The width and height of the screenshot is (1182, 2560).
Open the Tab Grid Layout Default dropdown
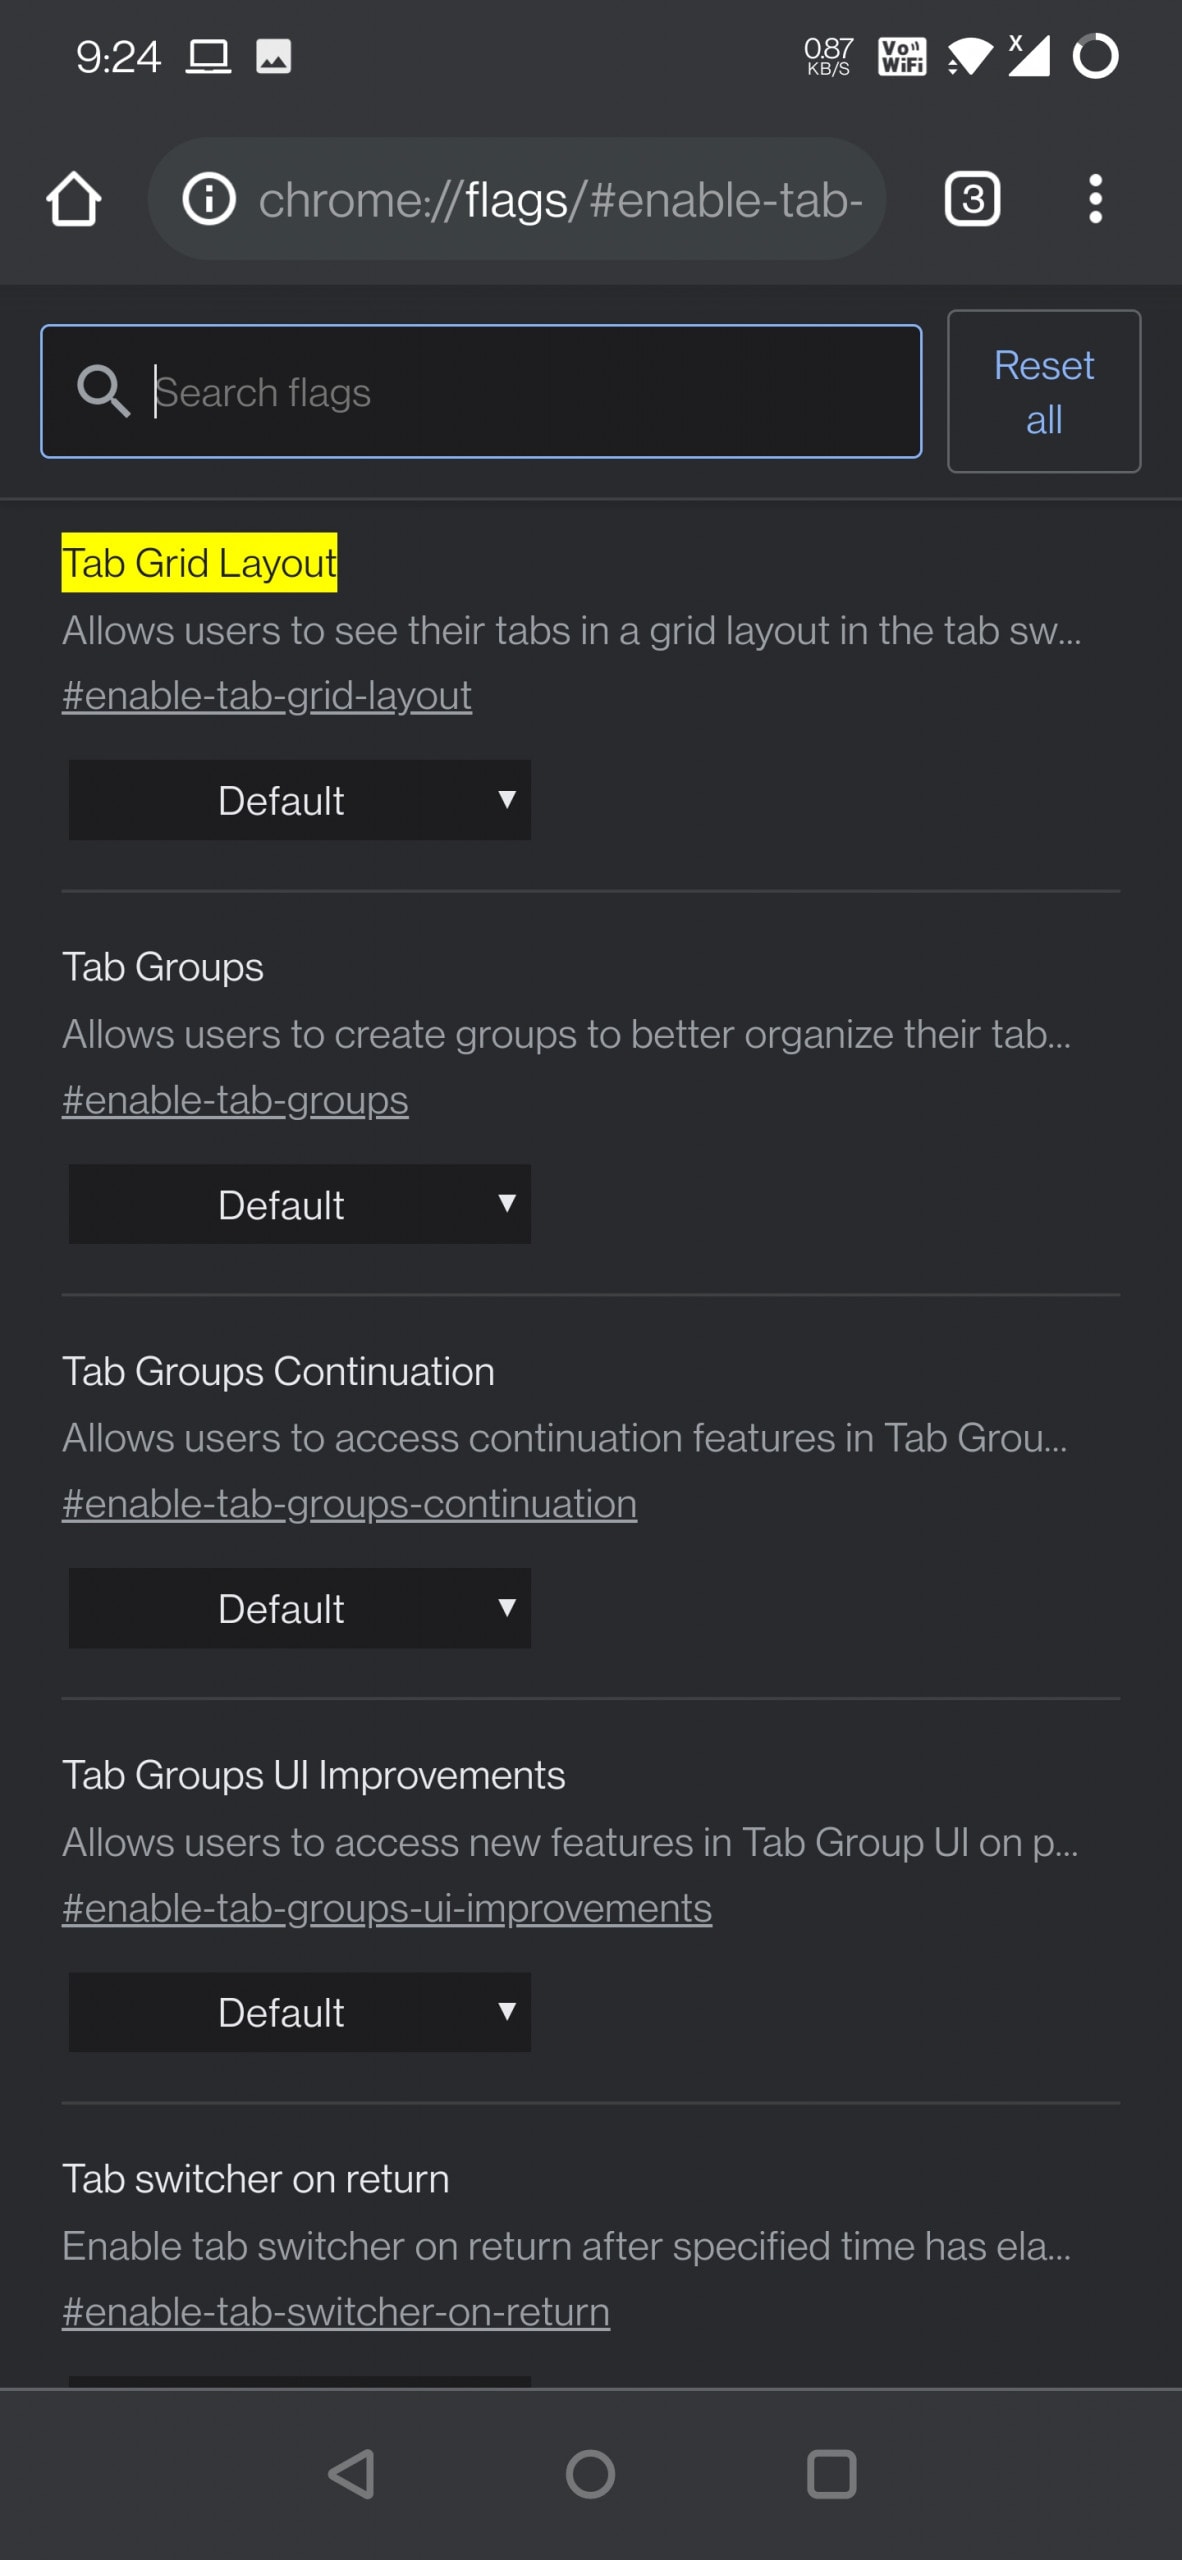click(299, 800)
